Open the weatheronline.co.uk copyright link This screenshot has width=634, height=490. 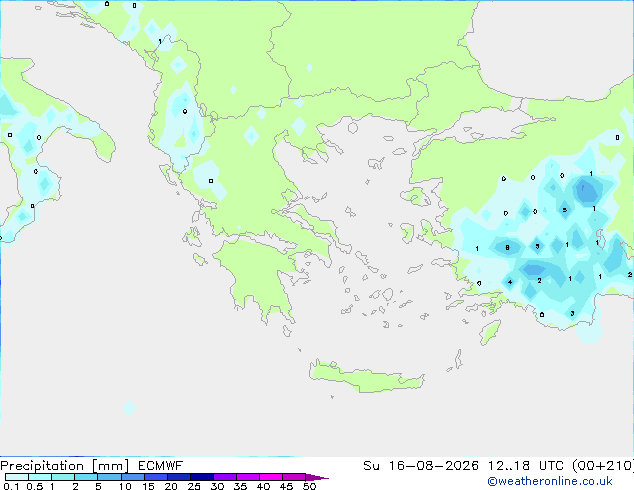[x=550, y=481]
